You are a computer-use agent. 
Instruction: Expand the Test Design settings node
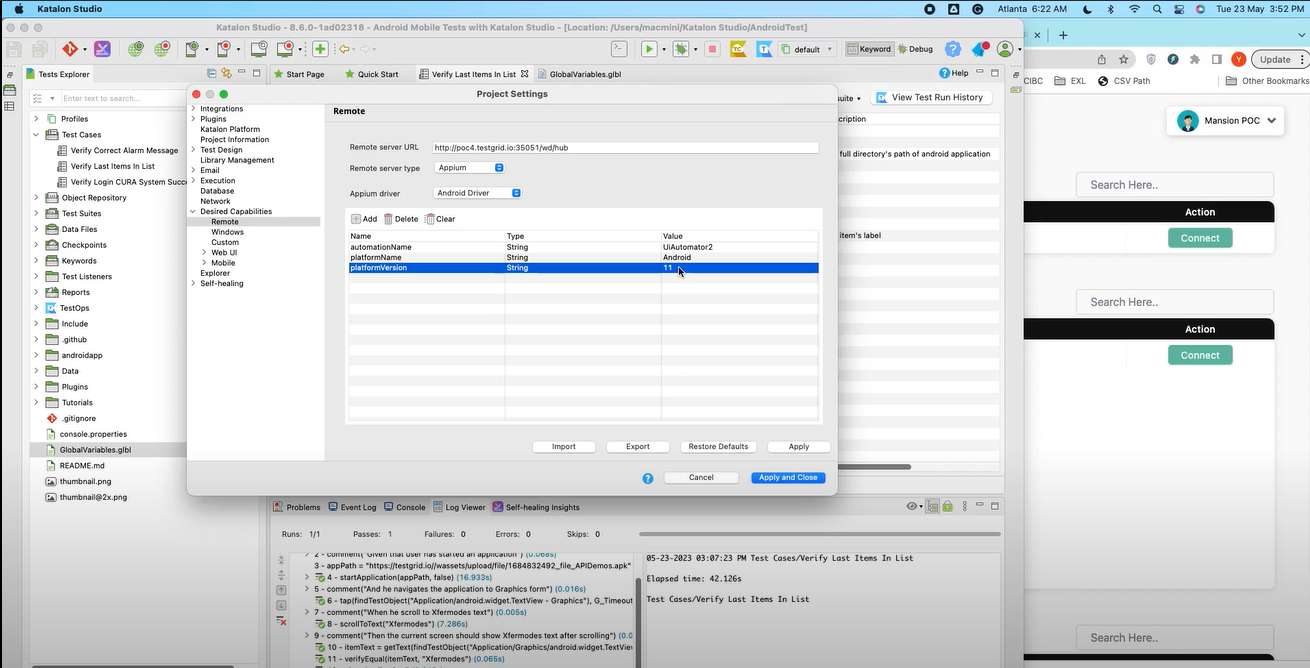pyautogui.click(x=193, y=150)
